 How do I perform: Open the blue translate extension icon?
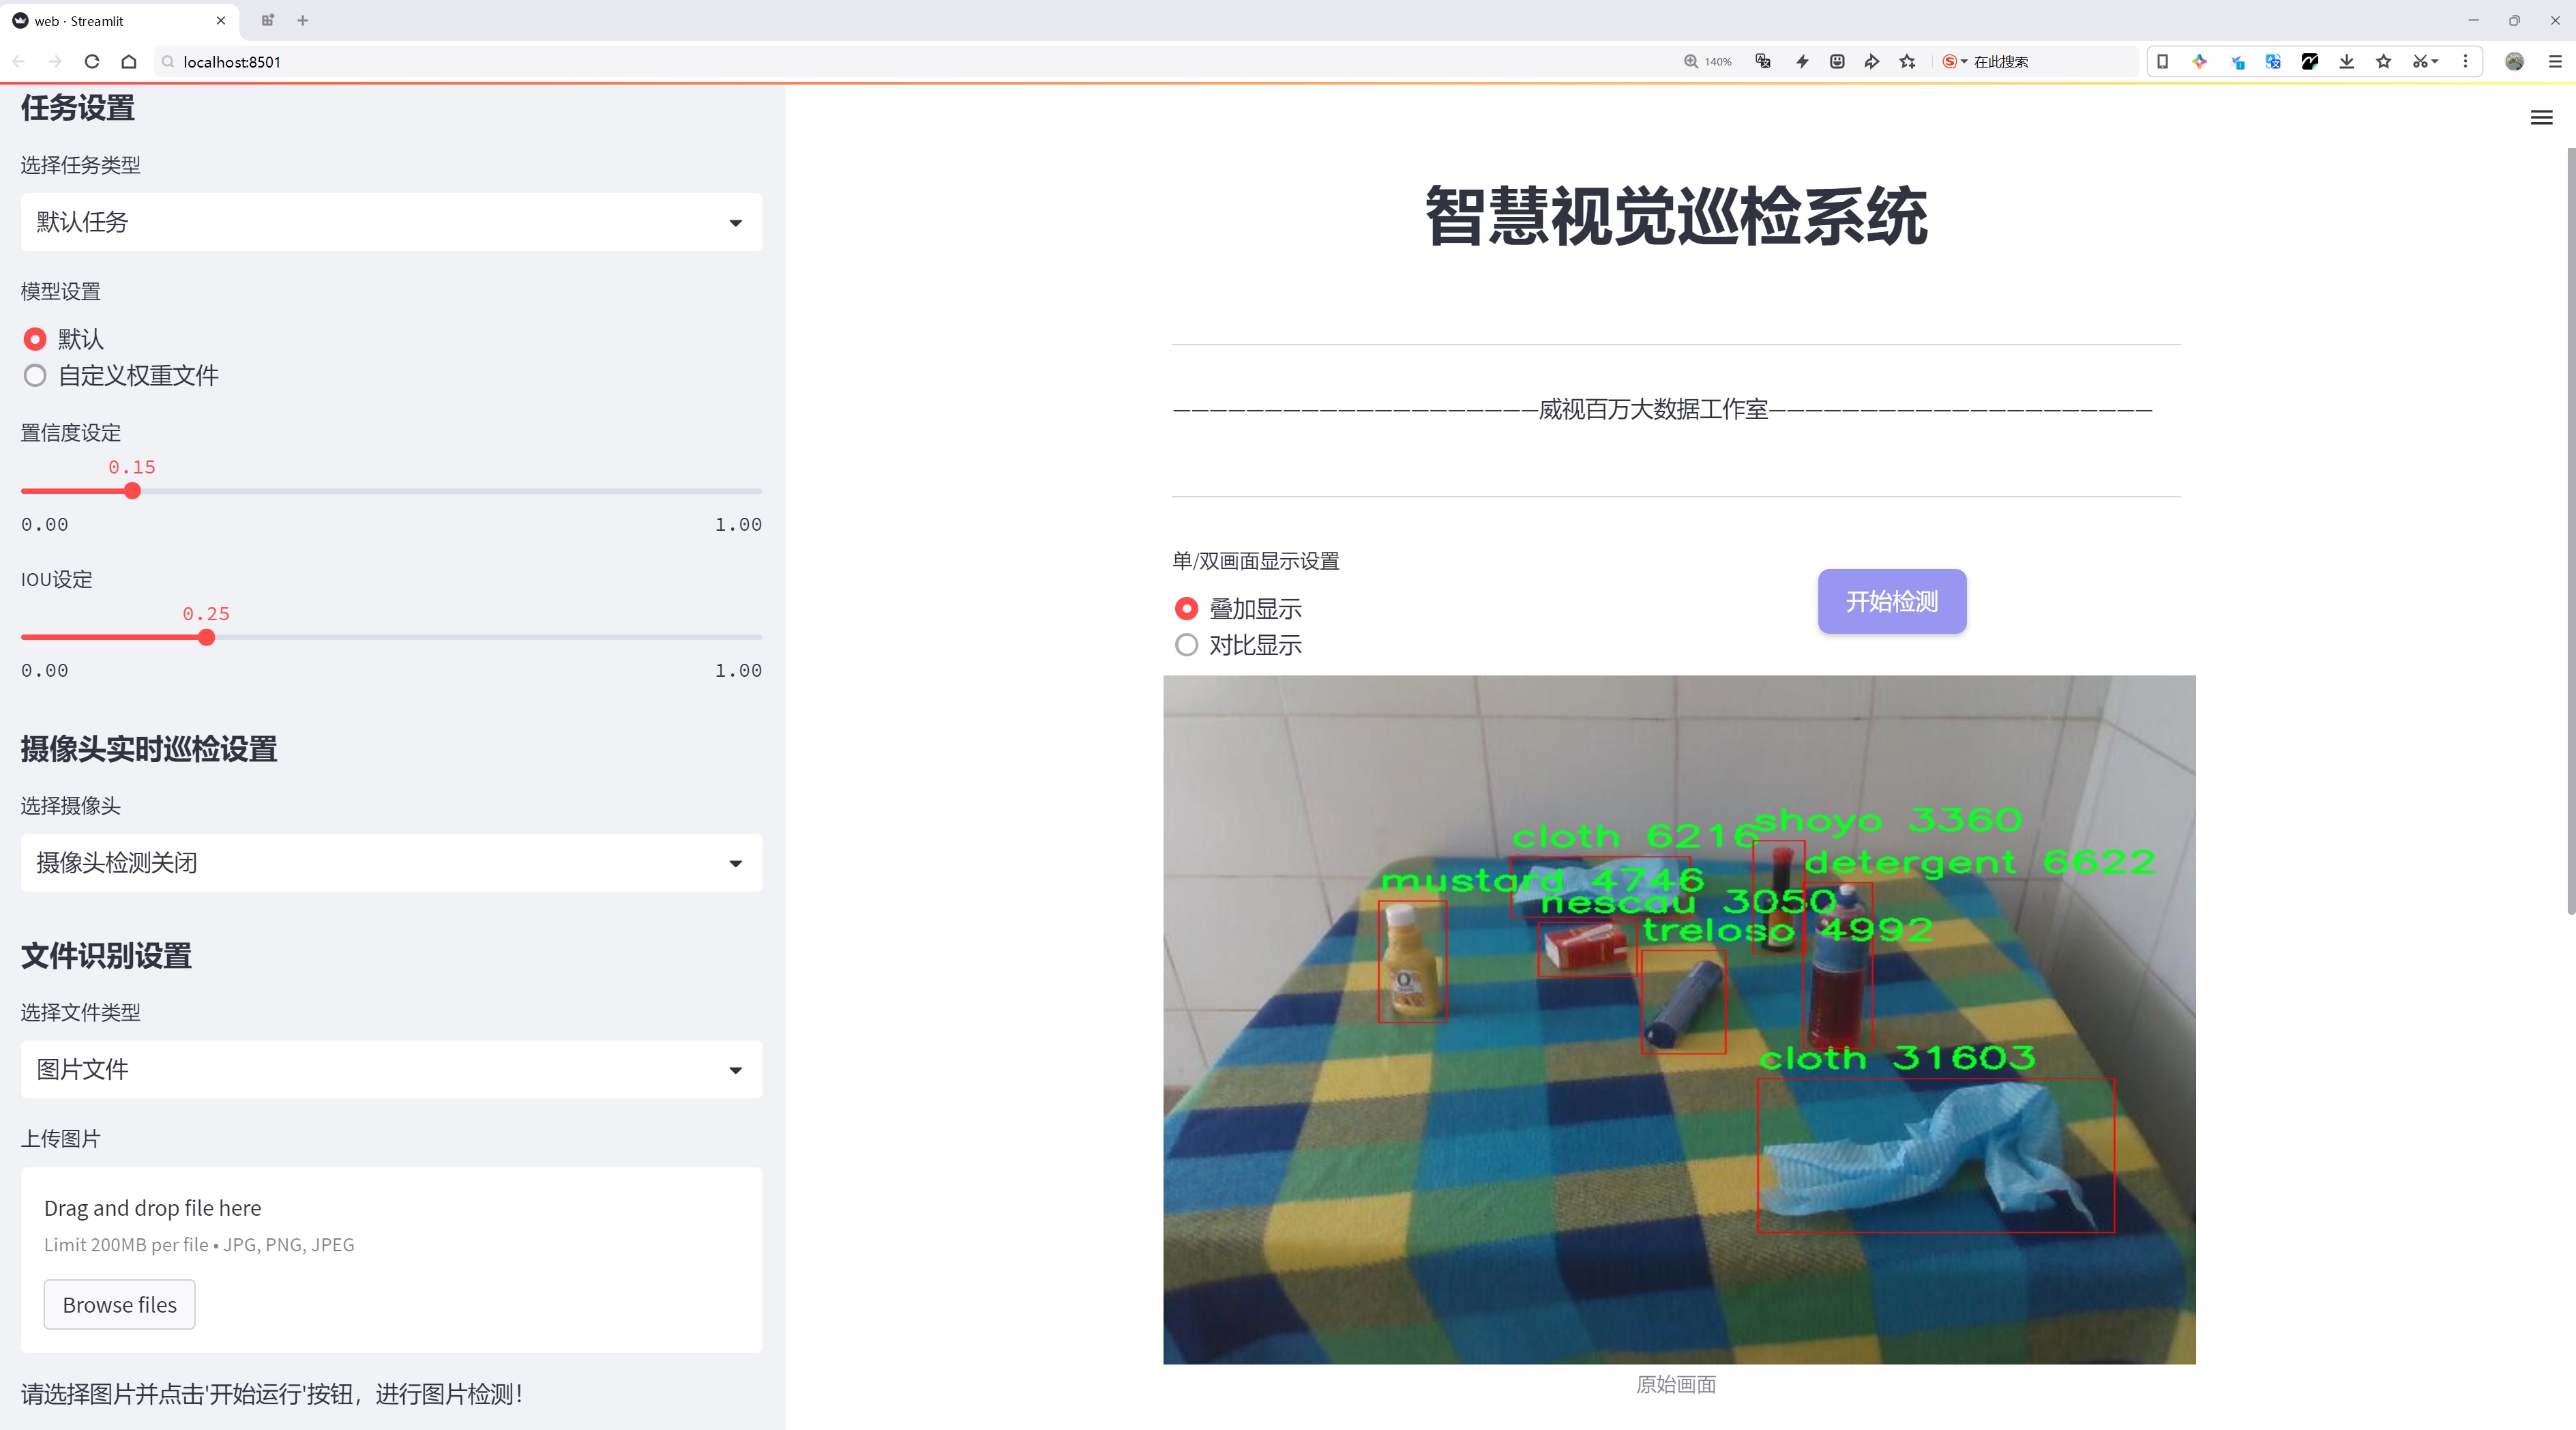tap(2273, 62)
